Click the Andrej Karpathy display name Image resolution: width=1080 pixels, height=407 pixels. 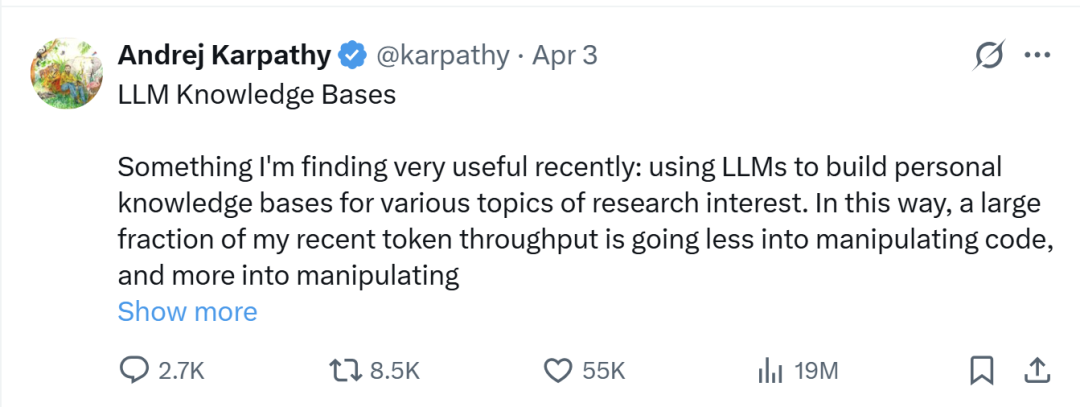tap(224, 56)
